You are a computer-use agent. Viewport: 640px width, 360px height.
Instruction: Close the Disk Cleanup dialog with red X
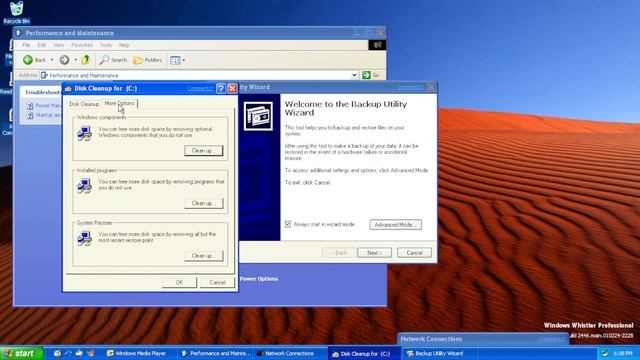tap(232, 88)
